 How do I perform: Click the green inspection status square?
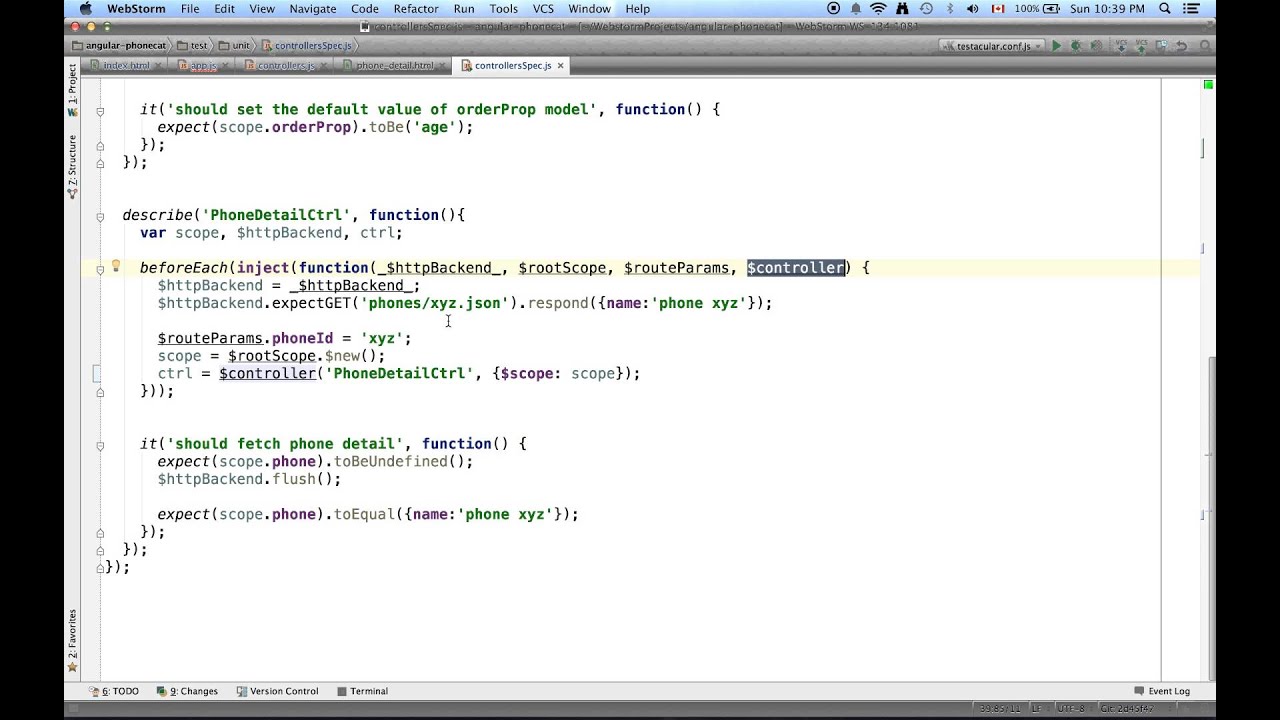(x=1208, y=85)
